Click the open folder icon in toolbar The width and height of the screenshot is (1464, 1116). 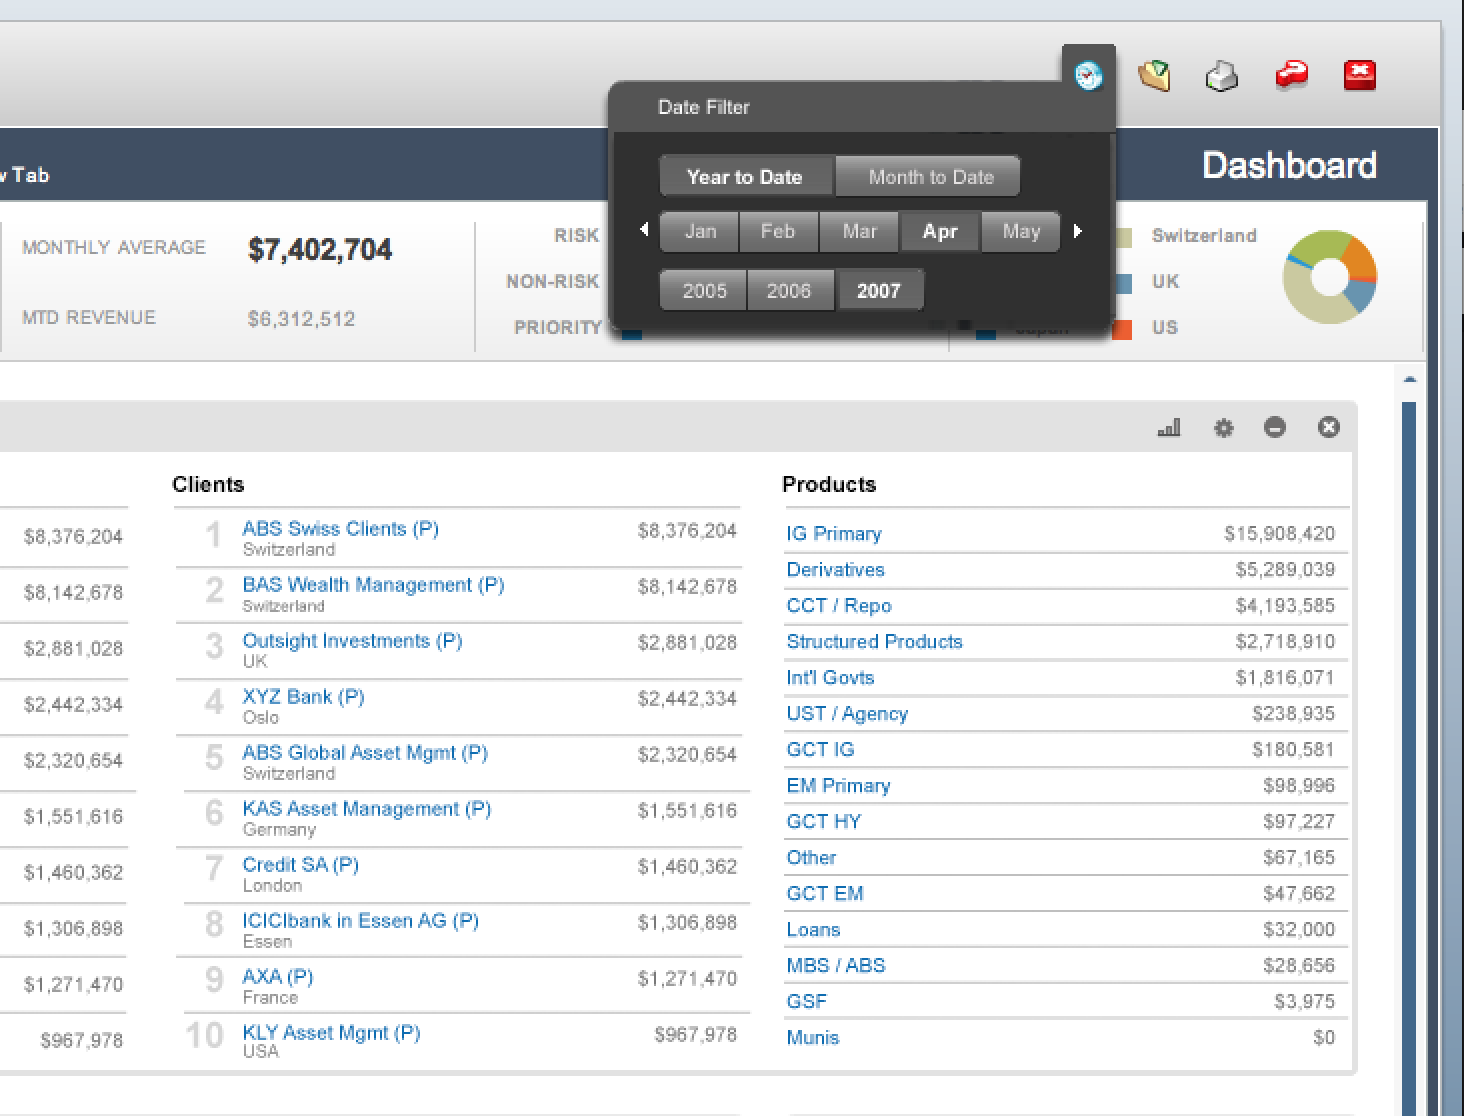[1155, 76]
